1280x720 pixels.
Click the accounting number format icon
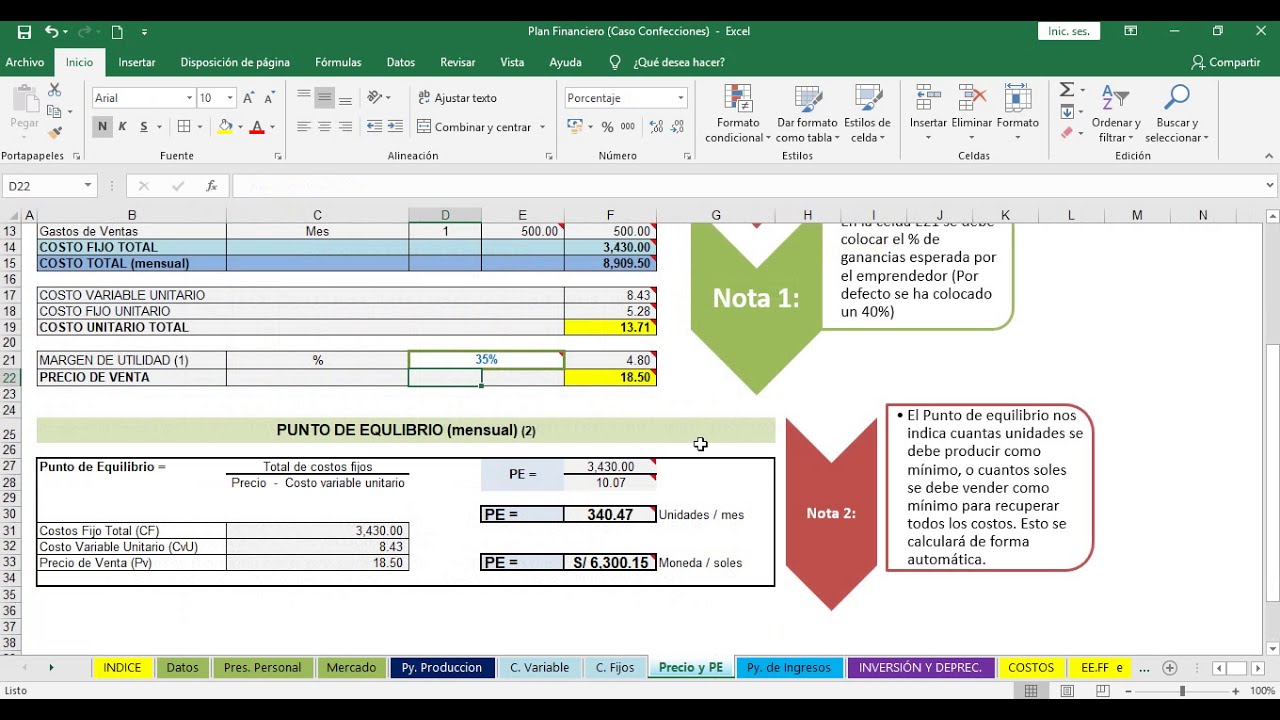[x=574, y=127]
